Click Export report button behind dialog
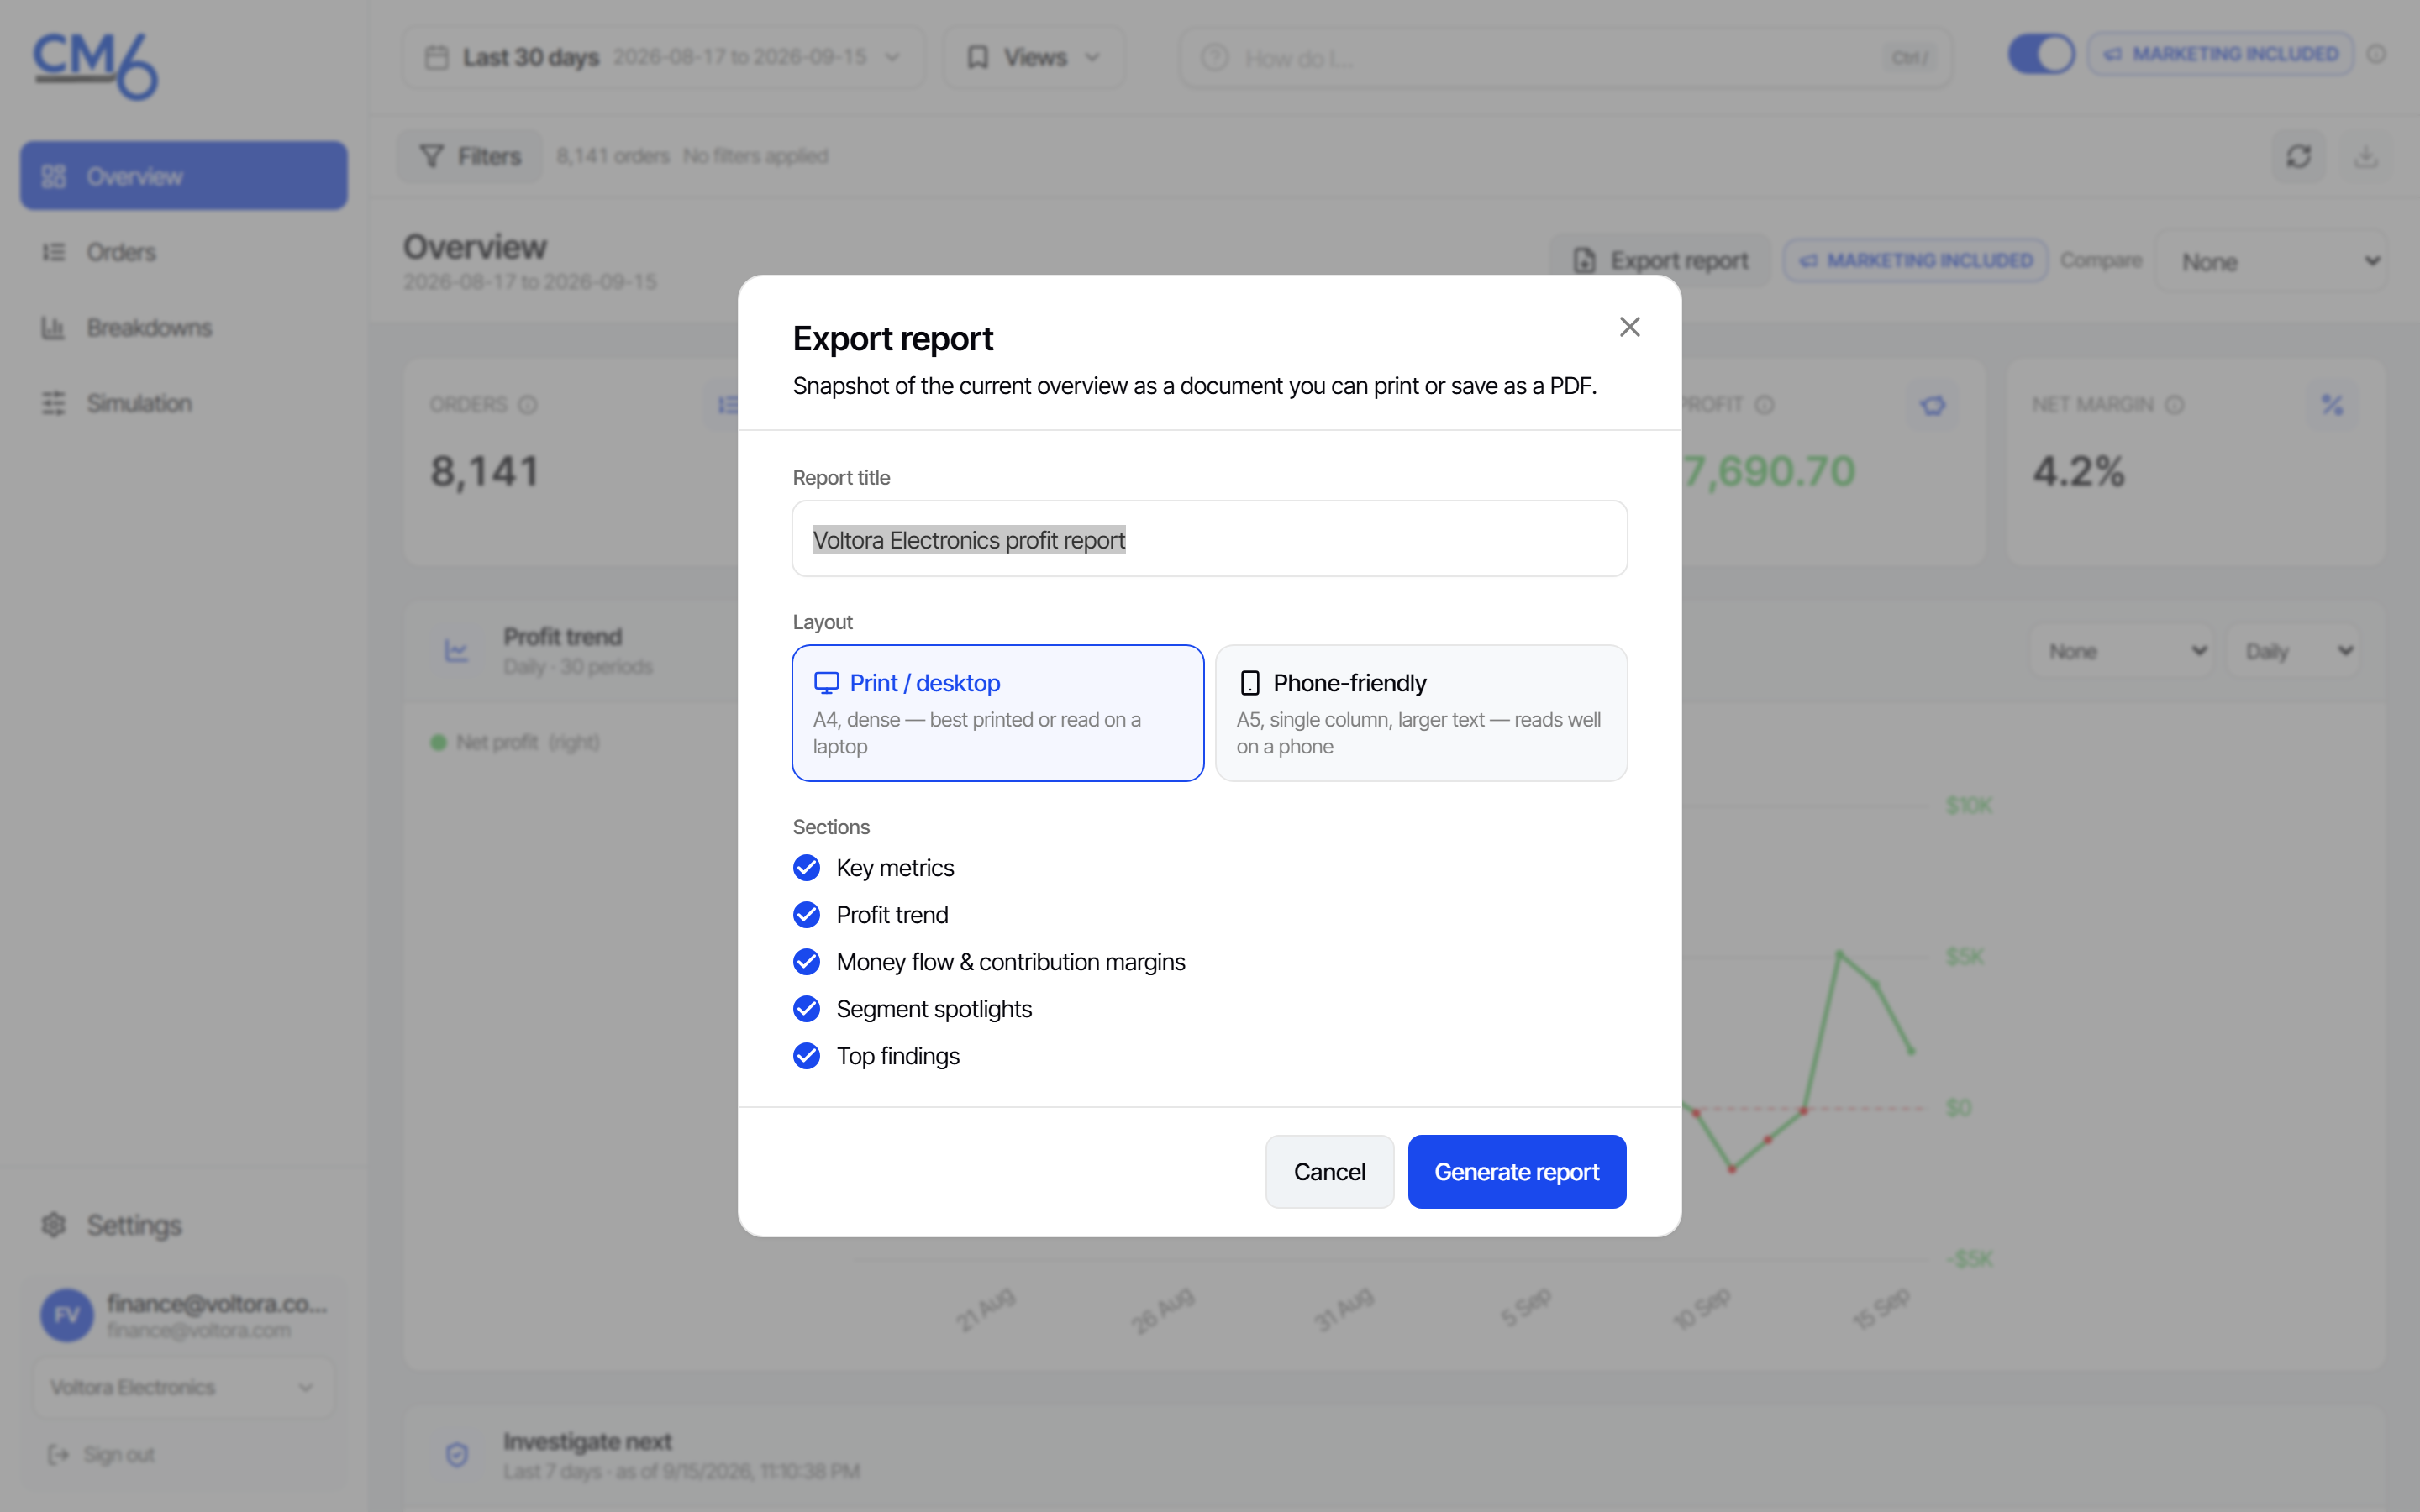 pyautogui.click(x=1660, y=261)
